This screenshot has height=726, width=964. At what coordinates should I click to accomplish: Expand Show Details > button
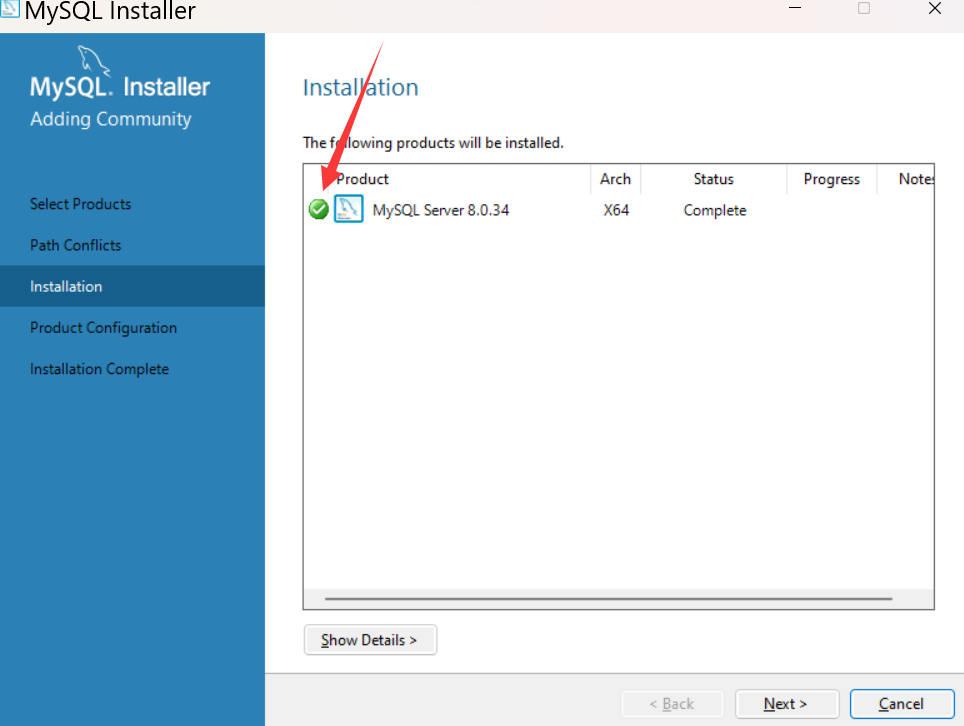(x=370, y=640)
